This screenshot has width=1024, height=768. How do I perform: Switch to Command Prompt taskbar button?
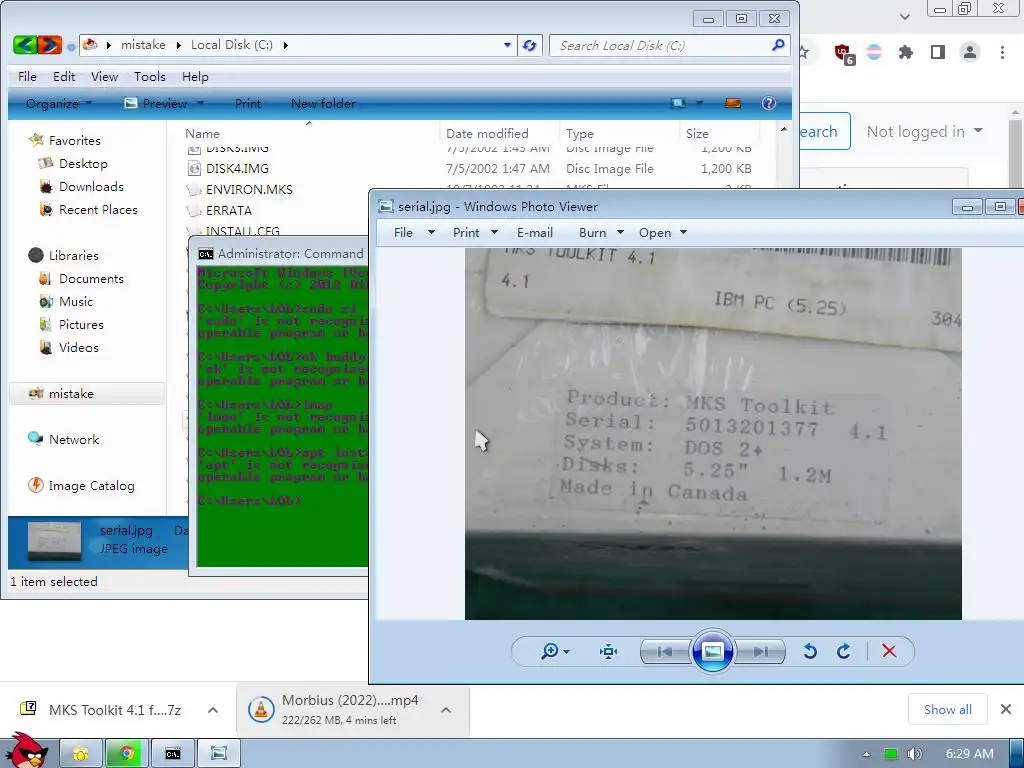(x=173, y=754)
